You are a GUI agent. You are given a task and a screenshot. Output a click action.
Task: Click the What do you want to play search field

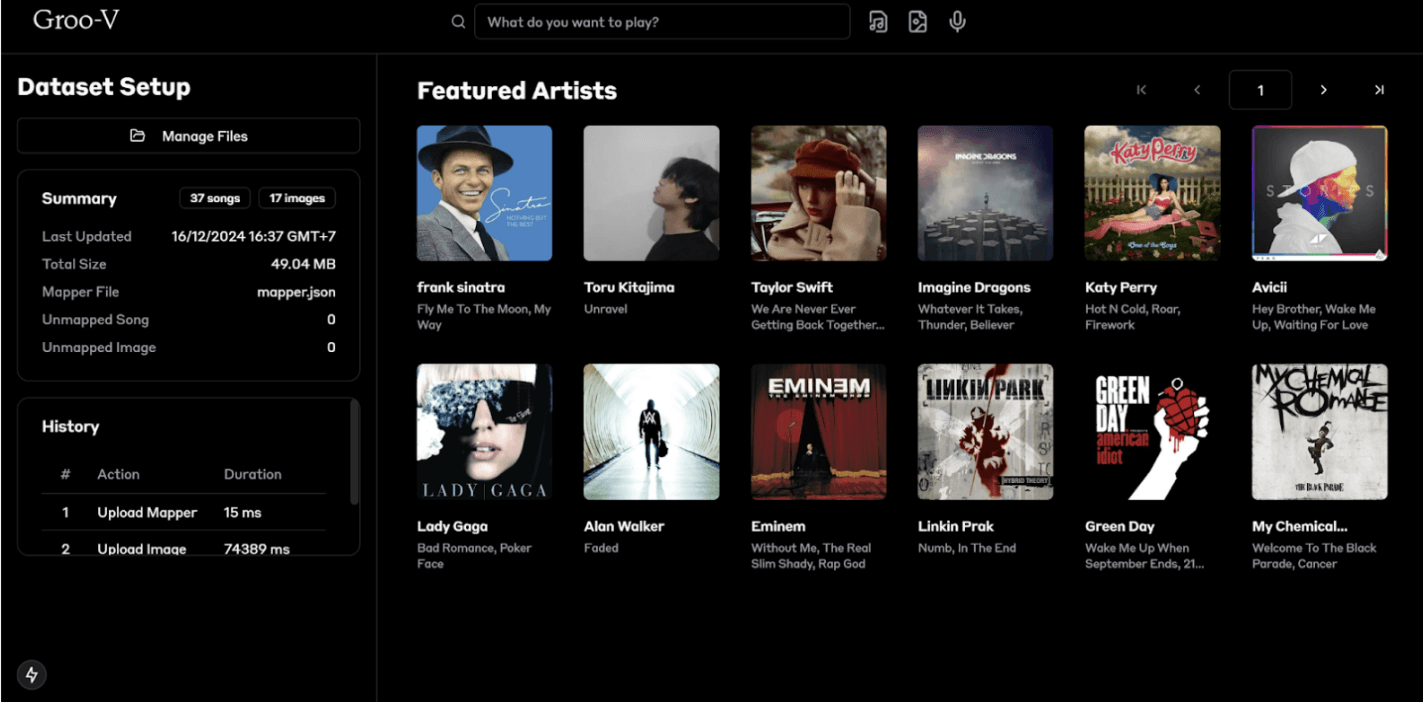(662, 21)
